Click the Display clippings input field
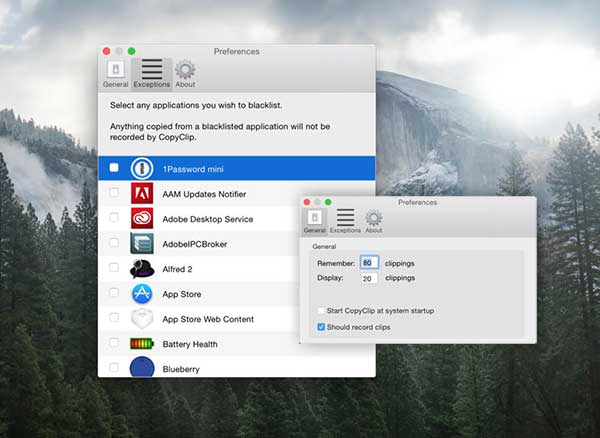This screenshot has width=600, height=438. click(369, 278)
